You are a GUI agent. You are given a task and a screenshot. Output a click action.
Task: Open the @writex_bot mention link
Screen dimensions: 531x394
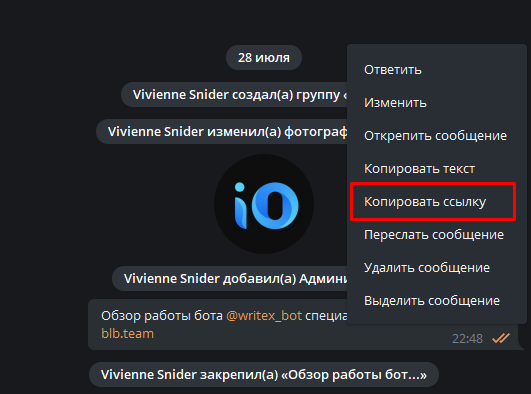[264, 316]
